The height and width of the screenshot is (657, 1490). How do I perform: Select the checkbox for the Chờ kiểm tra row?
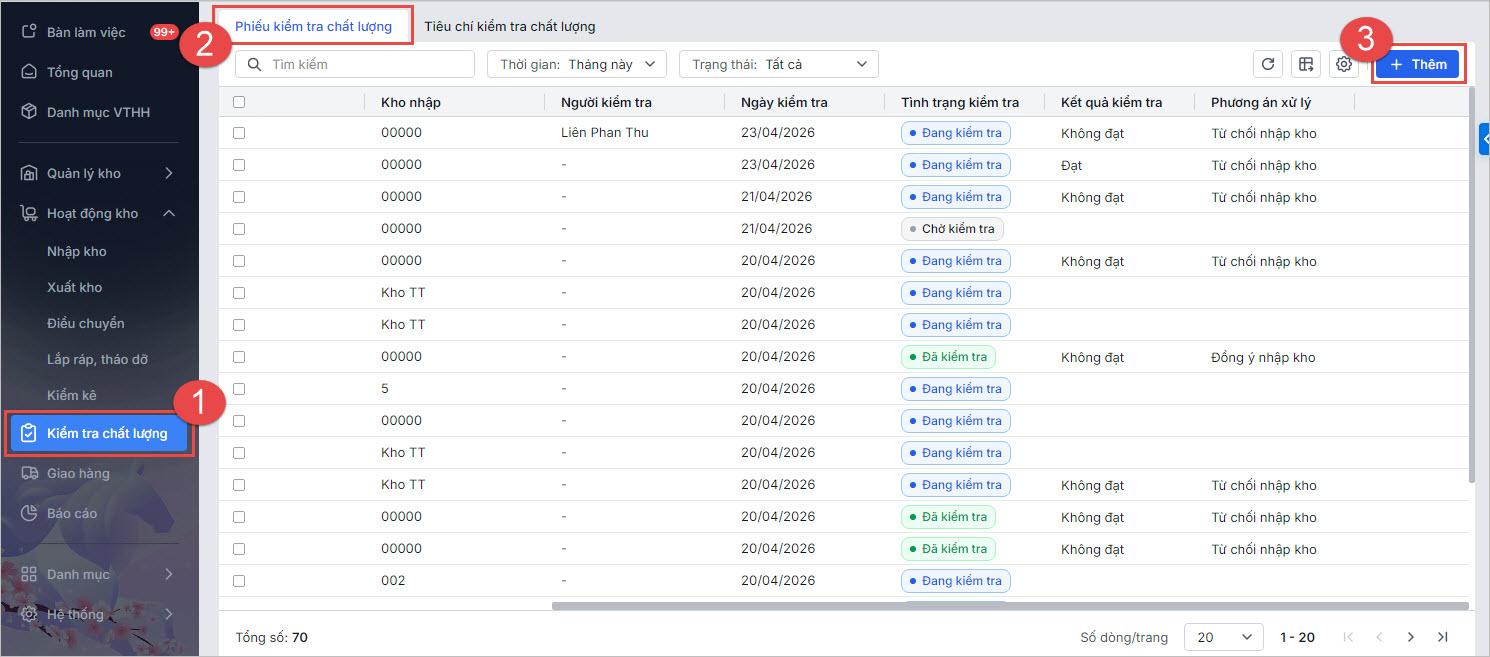[239, 229]
